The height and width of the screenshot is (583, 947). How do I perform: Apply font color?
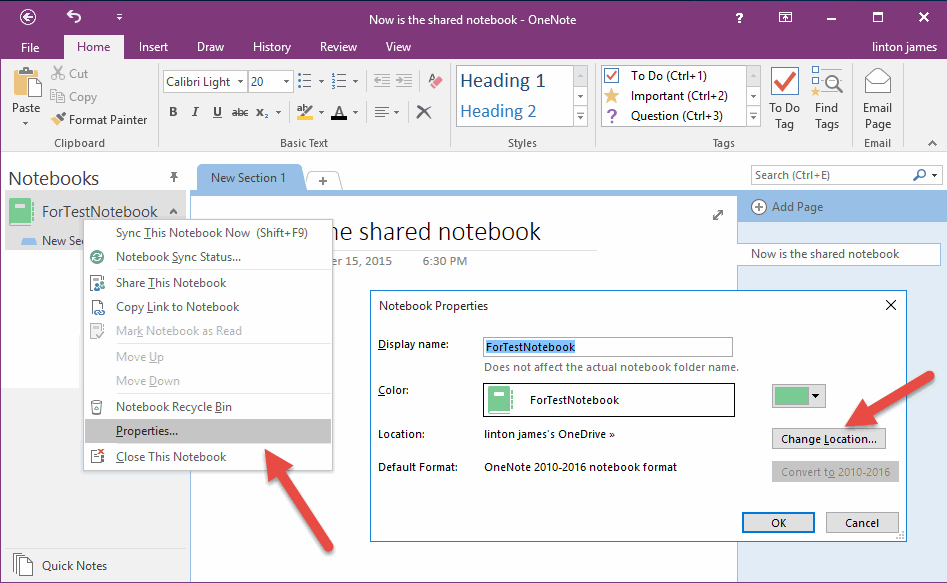[339, 112]
